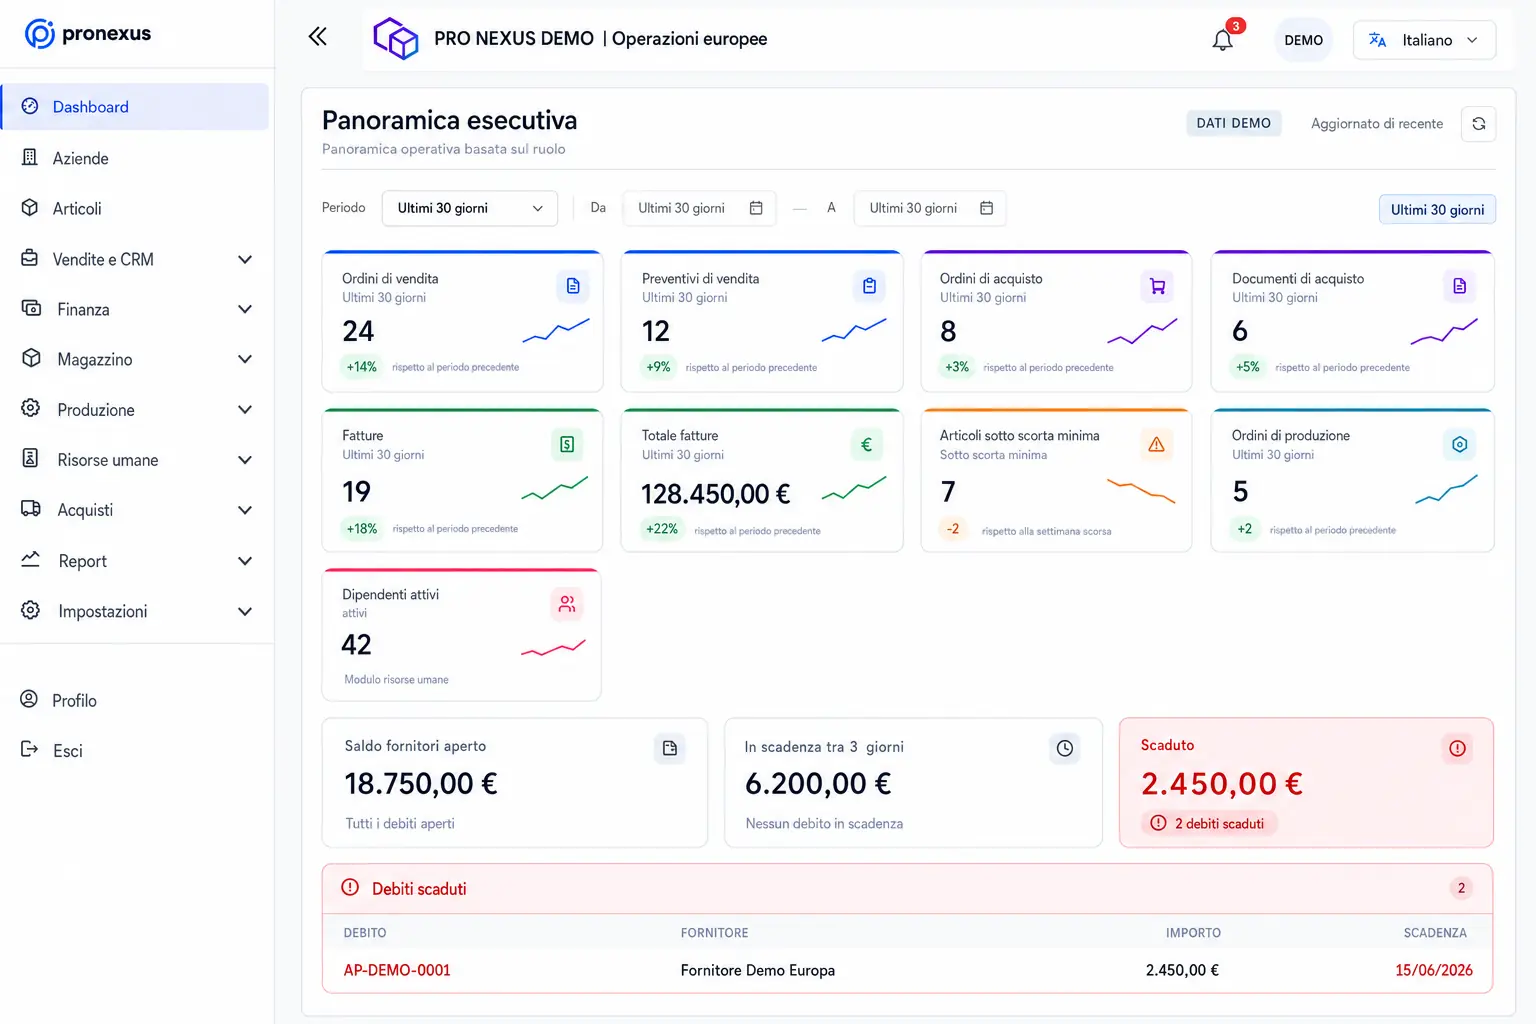Expand Report submenu chevron
This screenshot has height=1024, width=1536.
tap(245, 561)
